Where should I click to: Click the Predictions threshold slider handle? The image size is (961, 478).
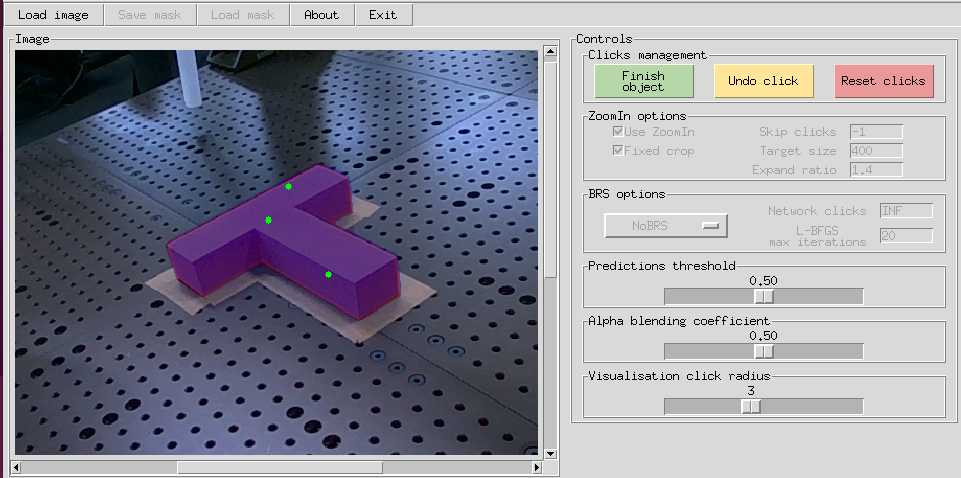pos(764,297)
